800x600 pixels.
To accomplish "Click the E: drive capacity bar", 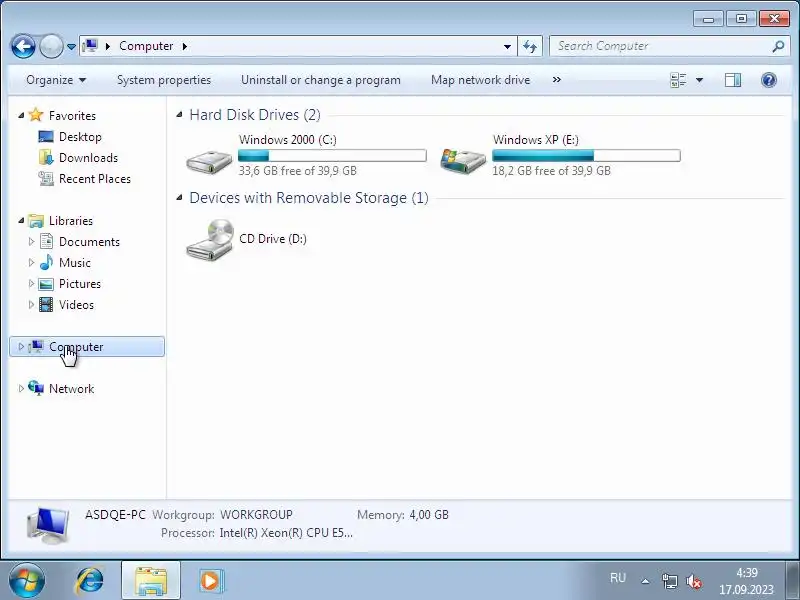I will [586, 155].
